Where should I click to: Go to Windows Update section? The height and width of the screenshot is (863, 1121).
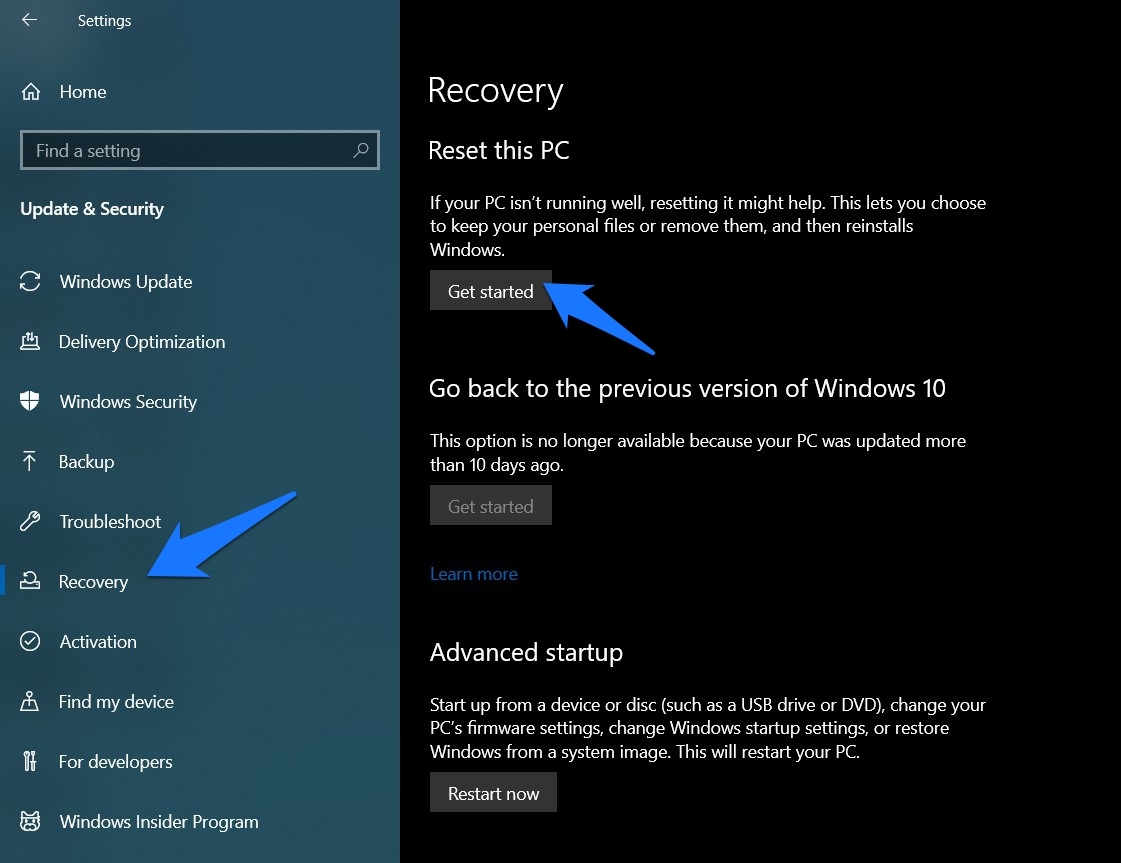(x=125, y=282)
